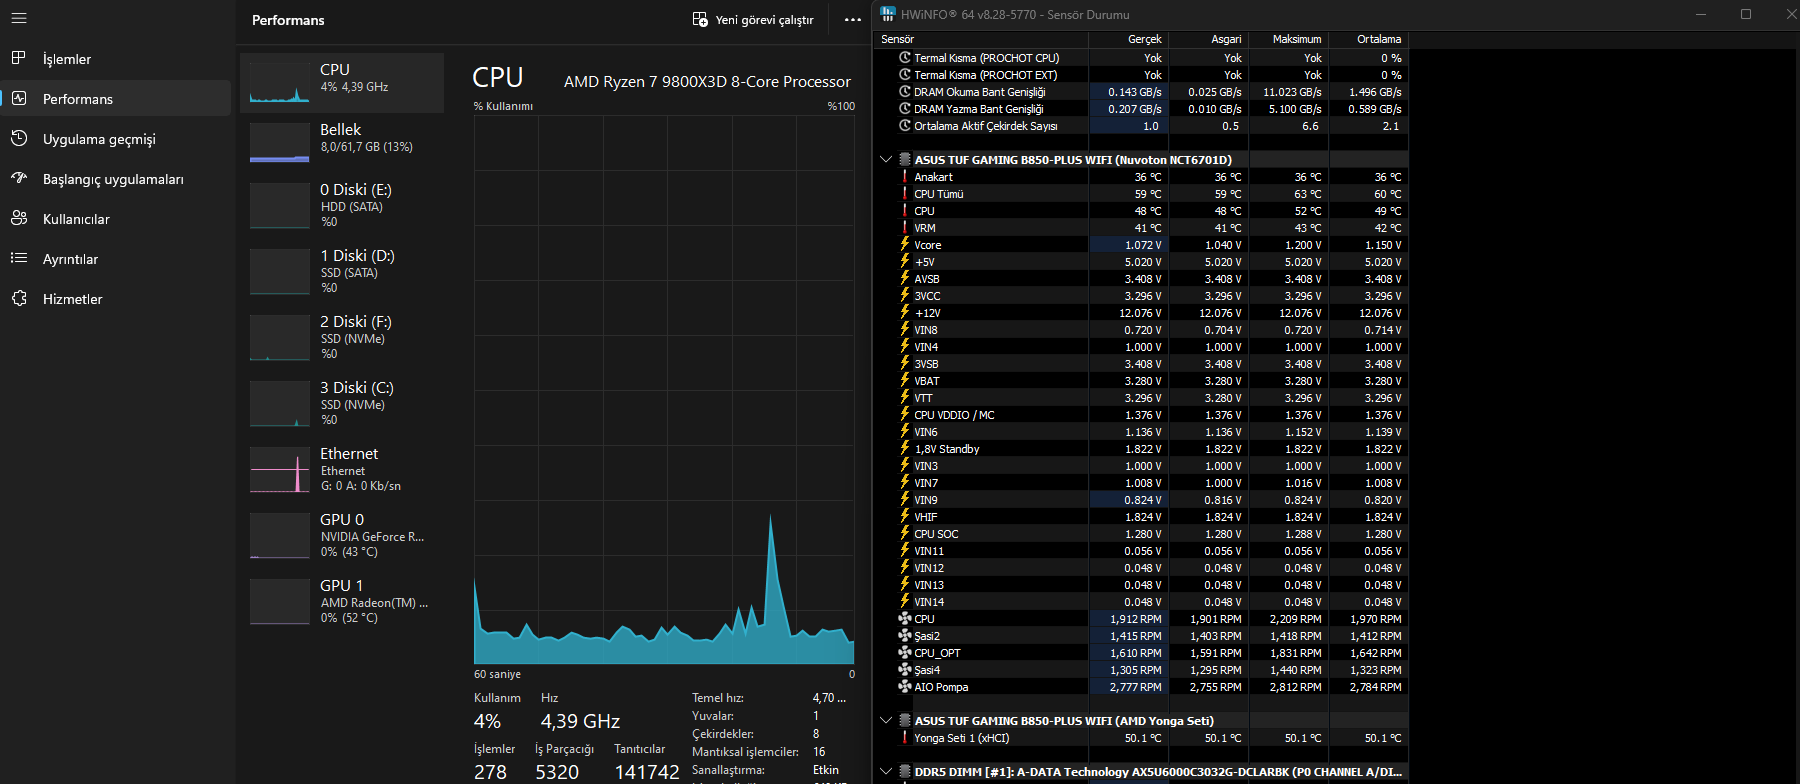
Task: Click the Sensör column header in HWiNFO
Action: [x=981, y=40]
